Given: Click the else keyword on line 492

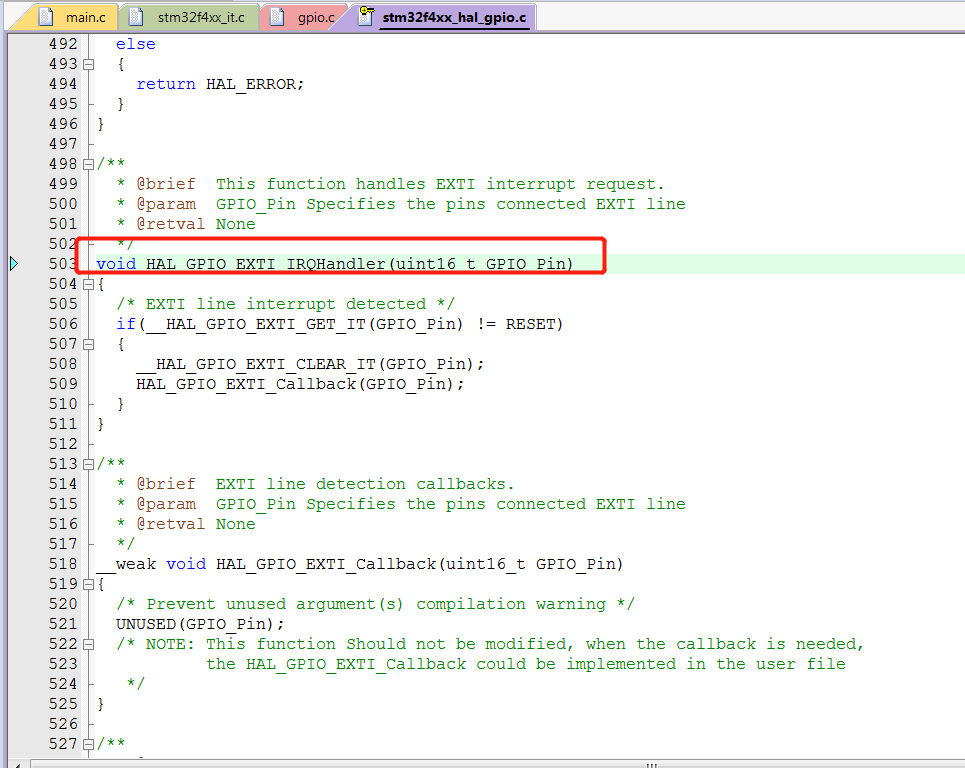Looking at the screenshot, I should point(136,44).
